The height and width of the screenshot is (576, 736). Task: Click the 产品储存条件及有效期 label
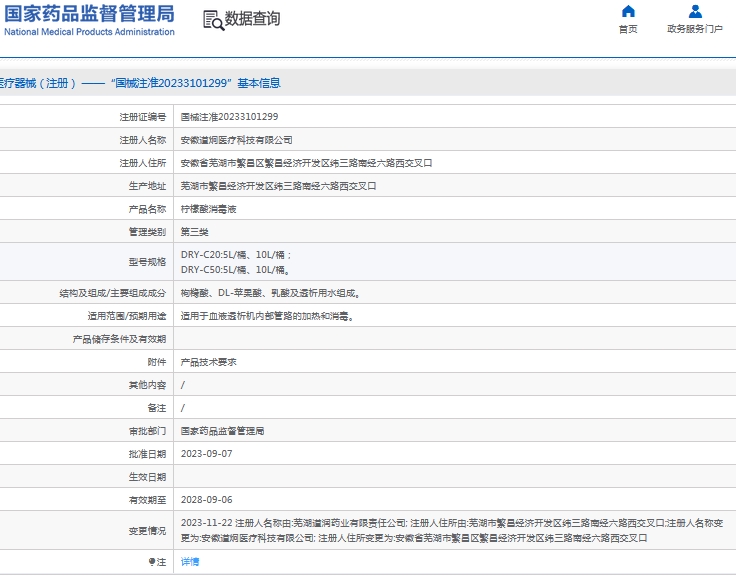pyautogui.click(x=119, y=339)
